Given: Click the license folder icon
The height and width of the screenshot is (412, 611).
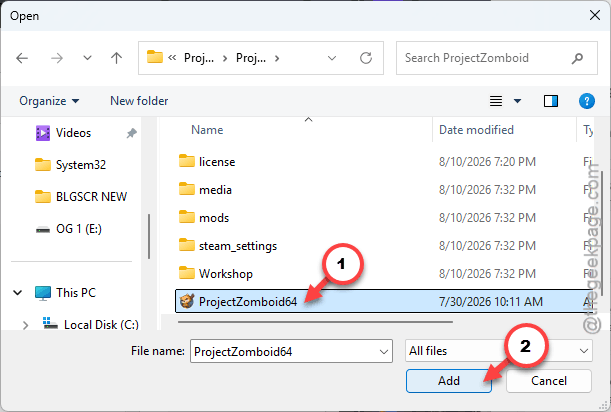Looking at the screenshot, I should [187, 161].
